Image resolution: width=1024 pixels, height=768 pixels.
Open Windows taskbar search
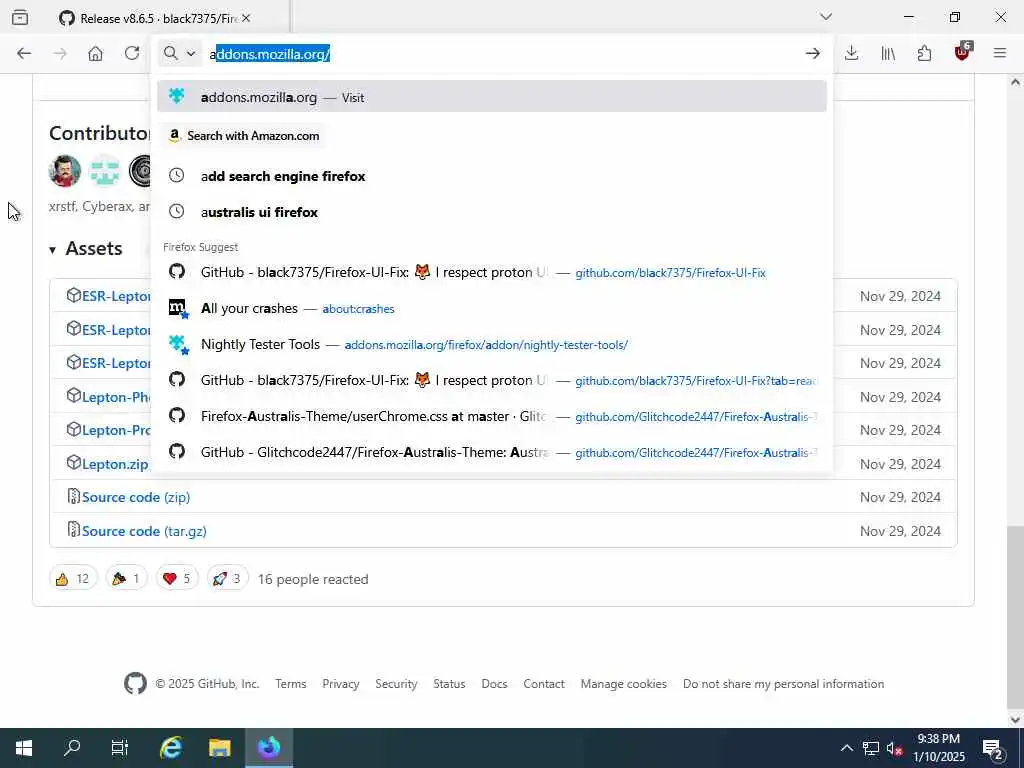tap(72, 748)
